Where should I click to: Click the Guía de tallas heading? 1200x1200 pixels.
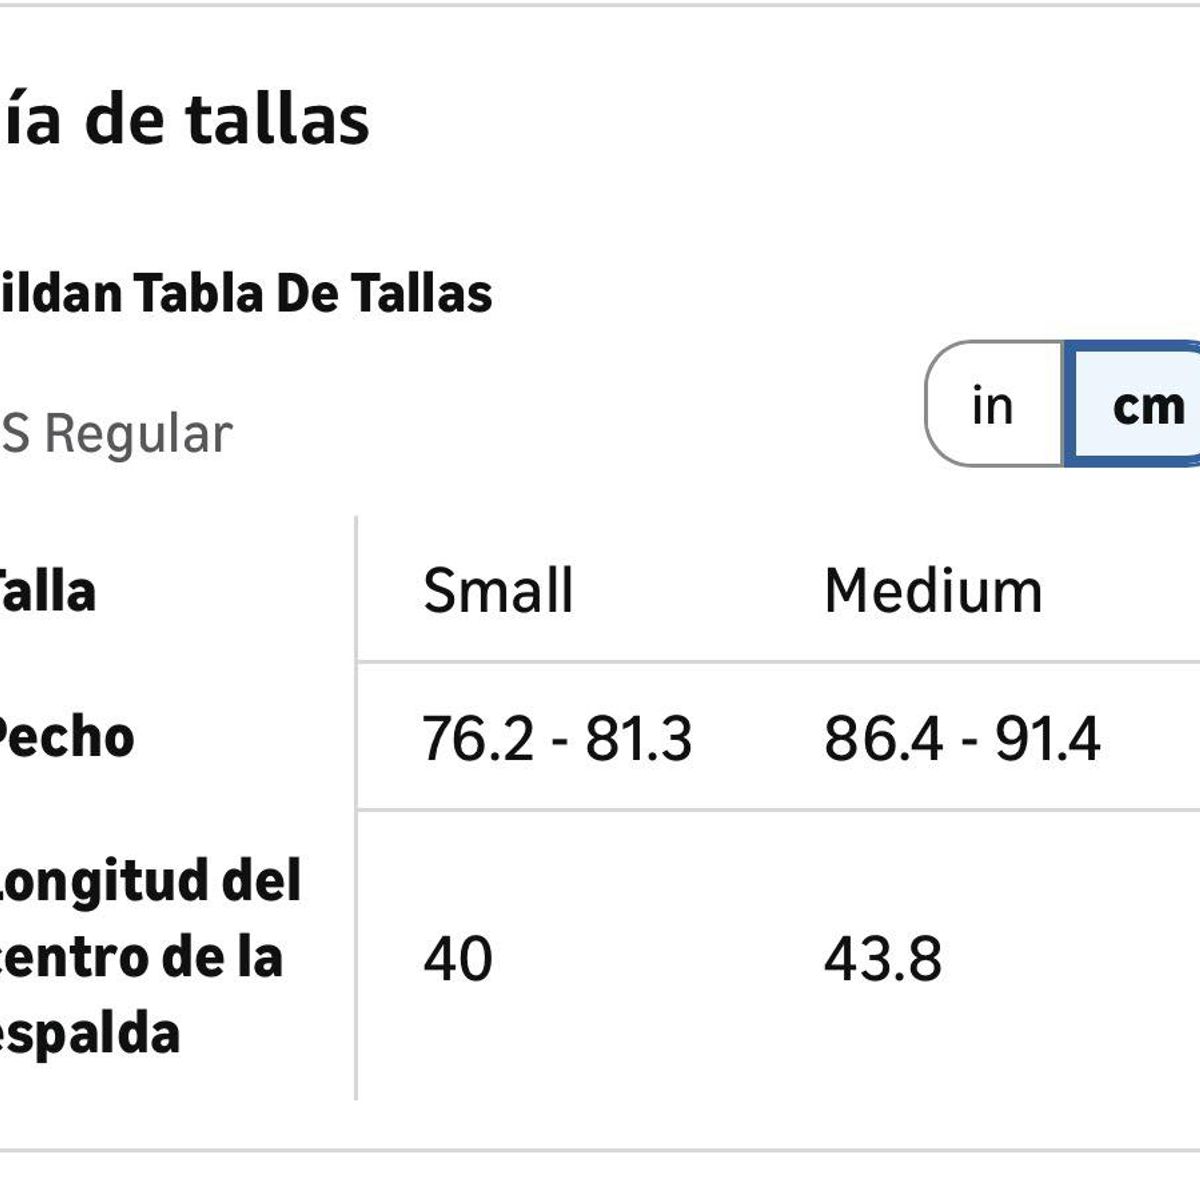tap(185, 119)
